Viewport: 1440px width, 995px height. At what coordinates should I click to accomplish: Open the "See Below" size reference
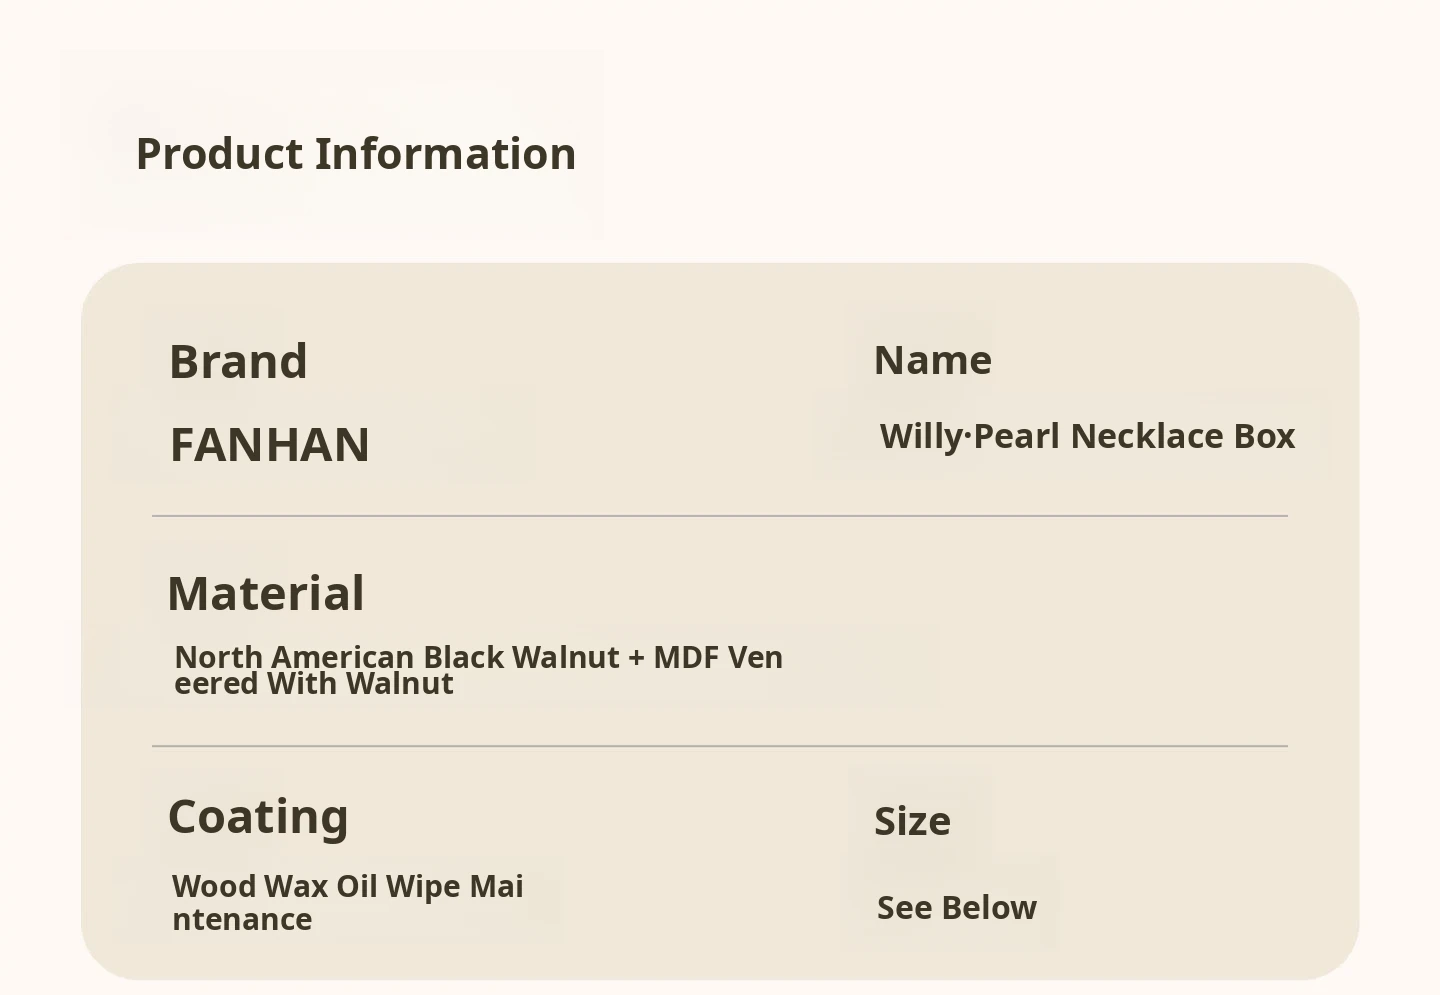tap(957, 908)
